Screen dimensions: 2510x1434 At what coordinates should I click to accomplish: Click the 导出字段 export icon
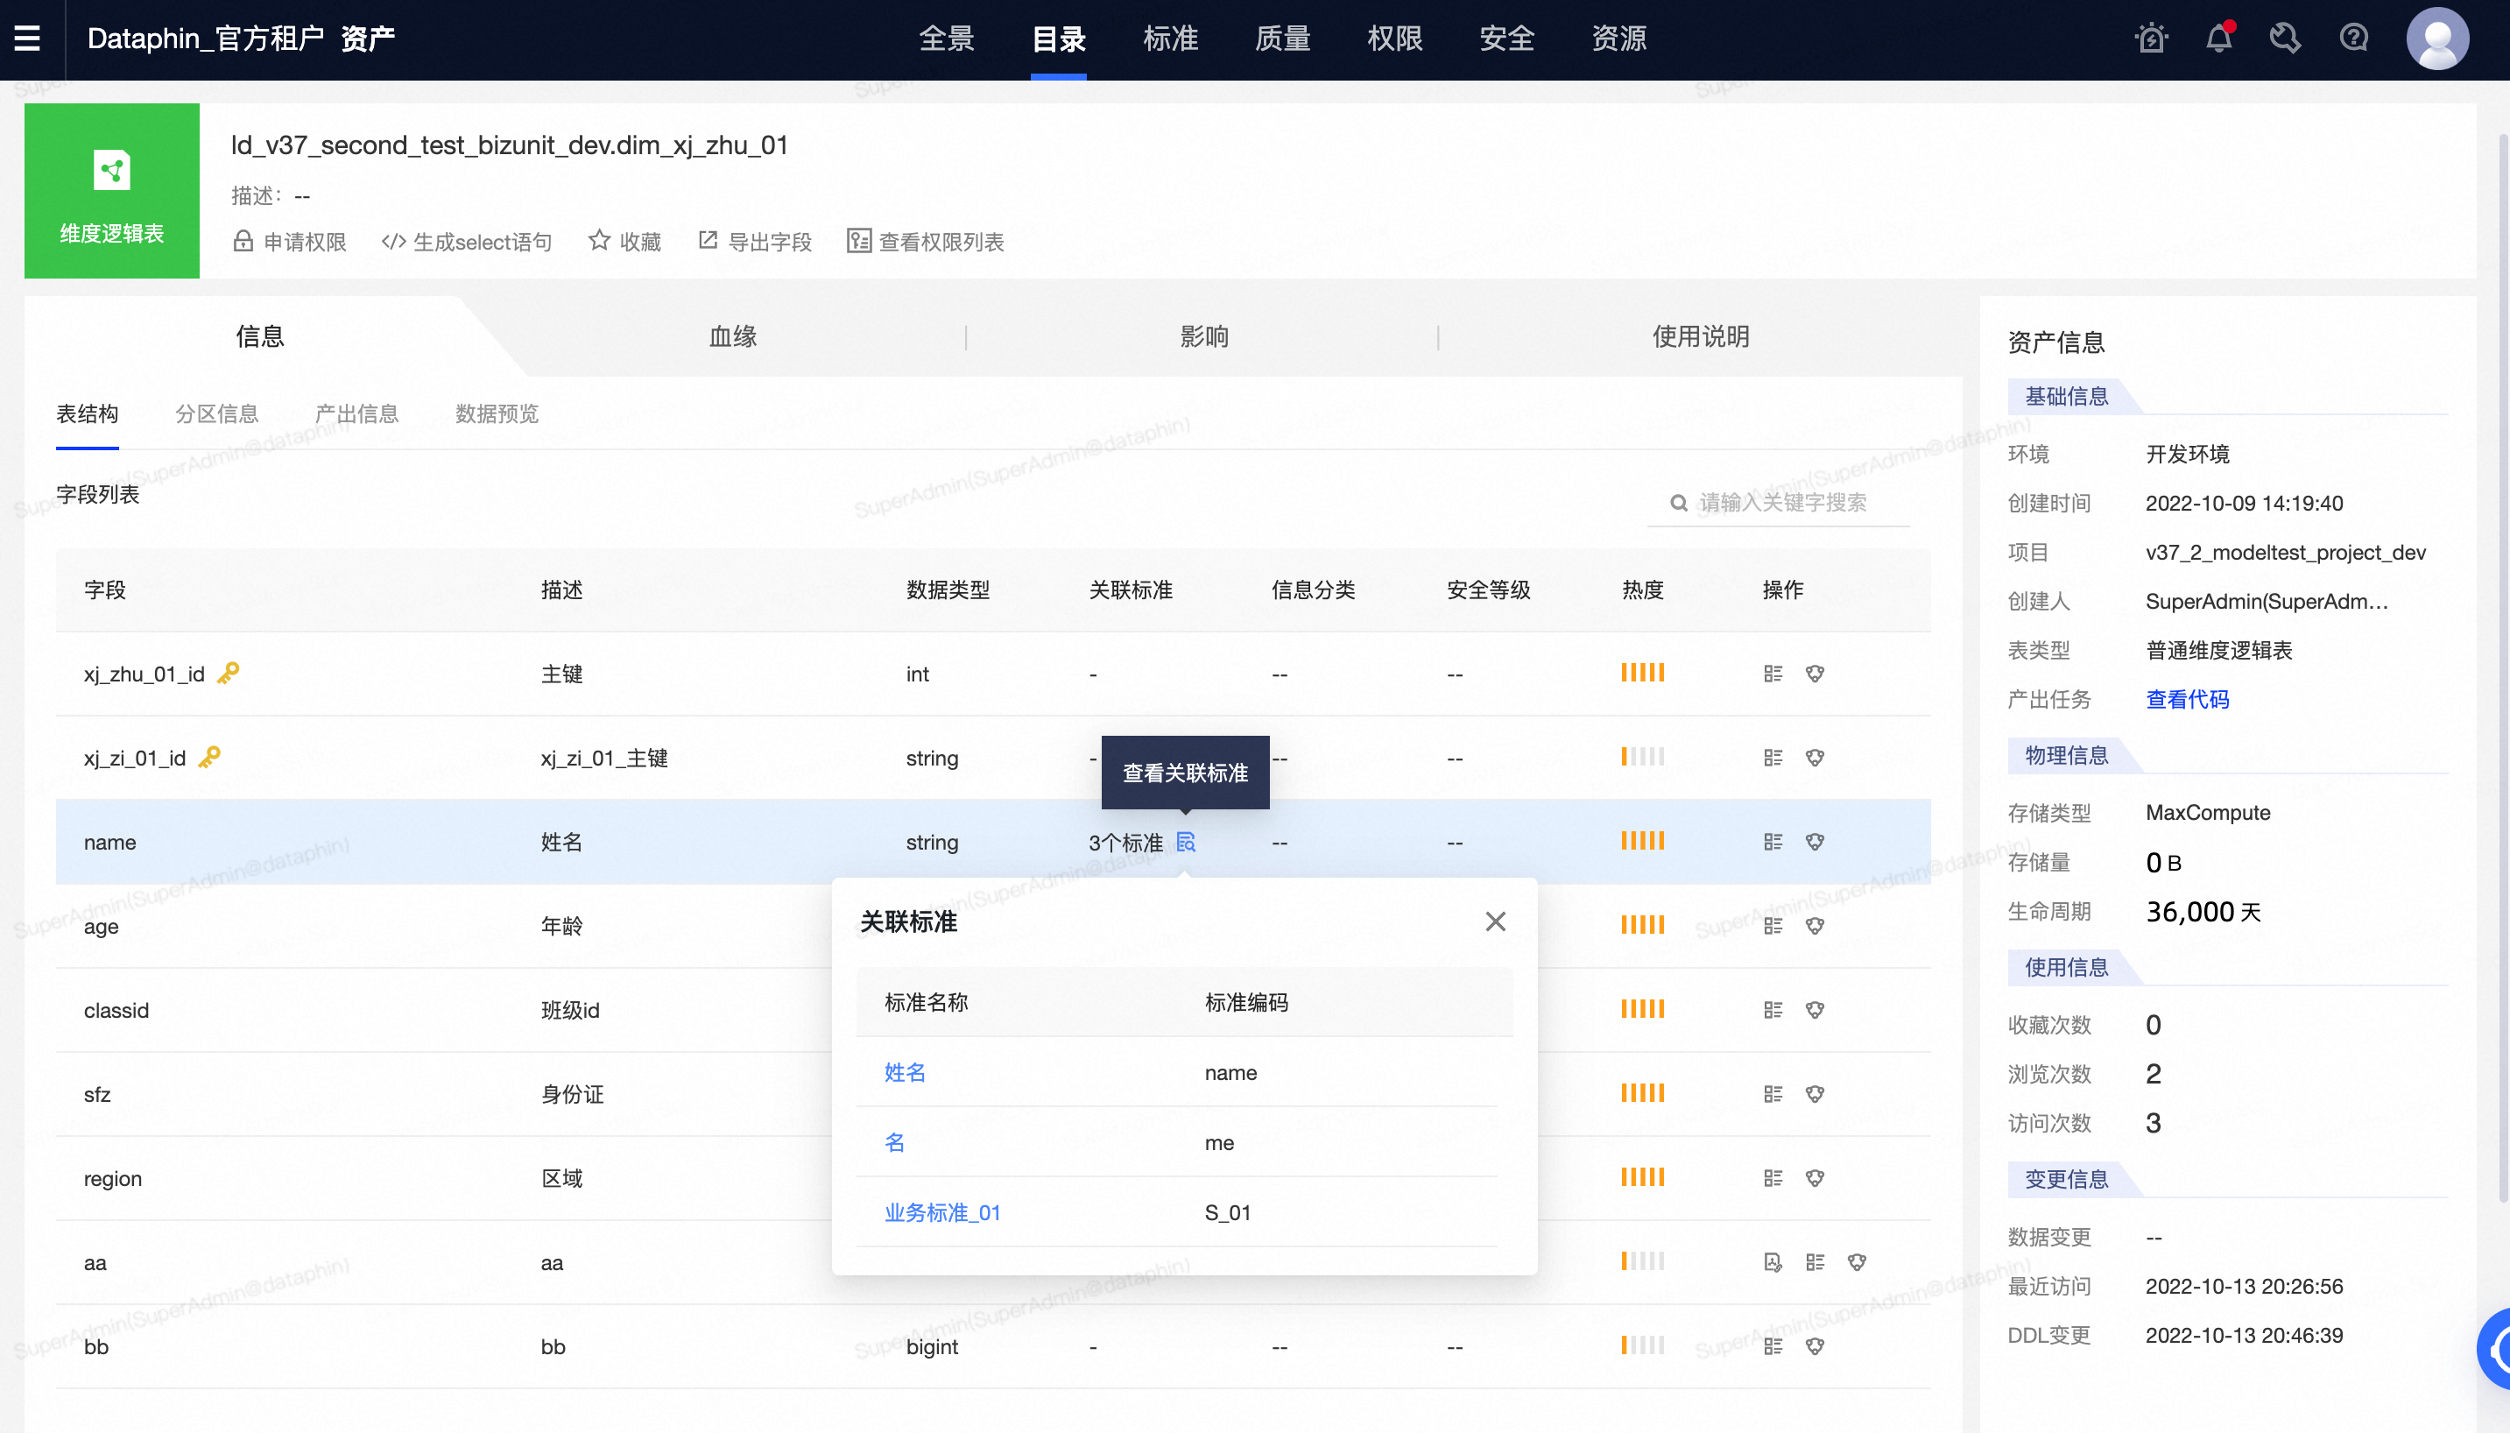point(709,240)
